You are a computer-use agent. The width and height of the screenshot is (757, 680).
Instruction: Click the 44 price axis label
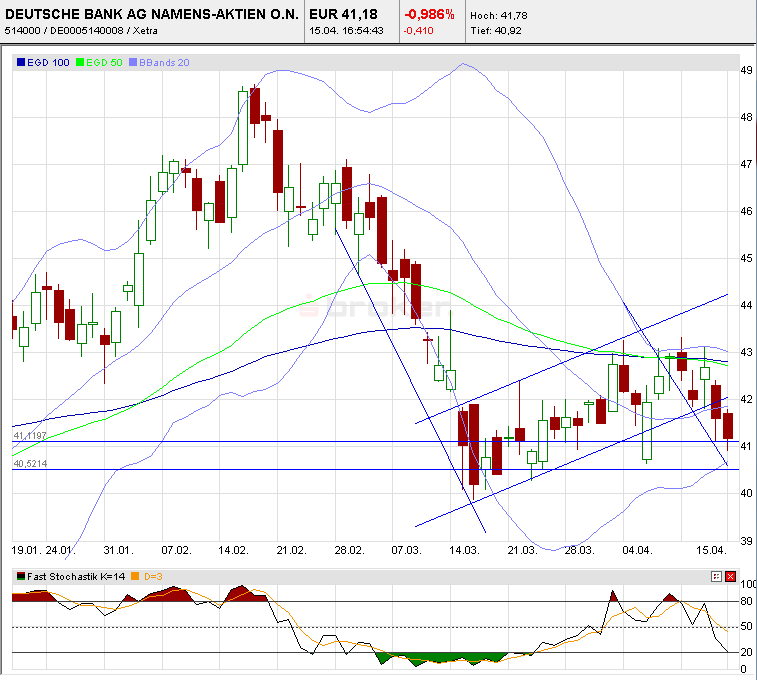click(x=746, y=305)
